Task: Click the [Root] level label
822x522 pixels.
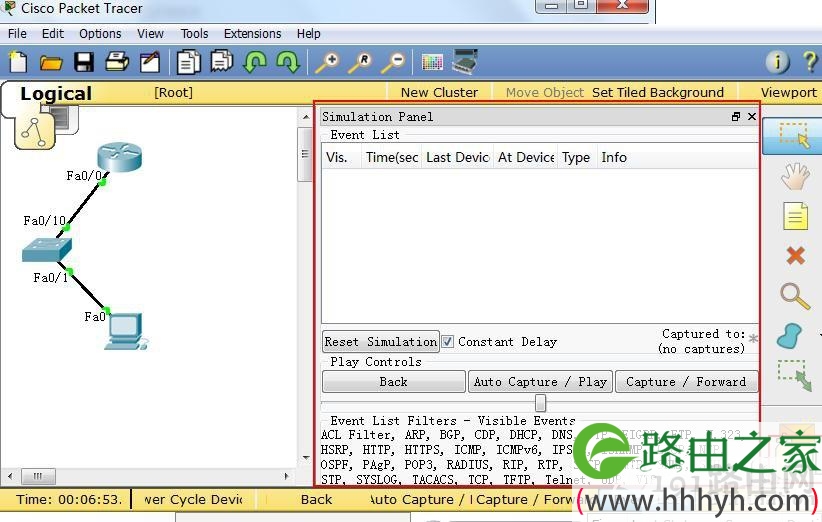Action: pos(174,93)
